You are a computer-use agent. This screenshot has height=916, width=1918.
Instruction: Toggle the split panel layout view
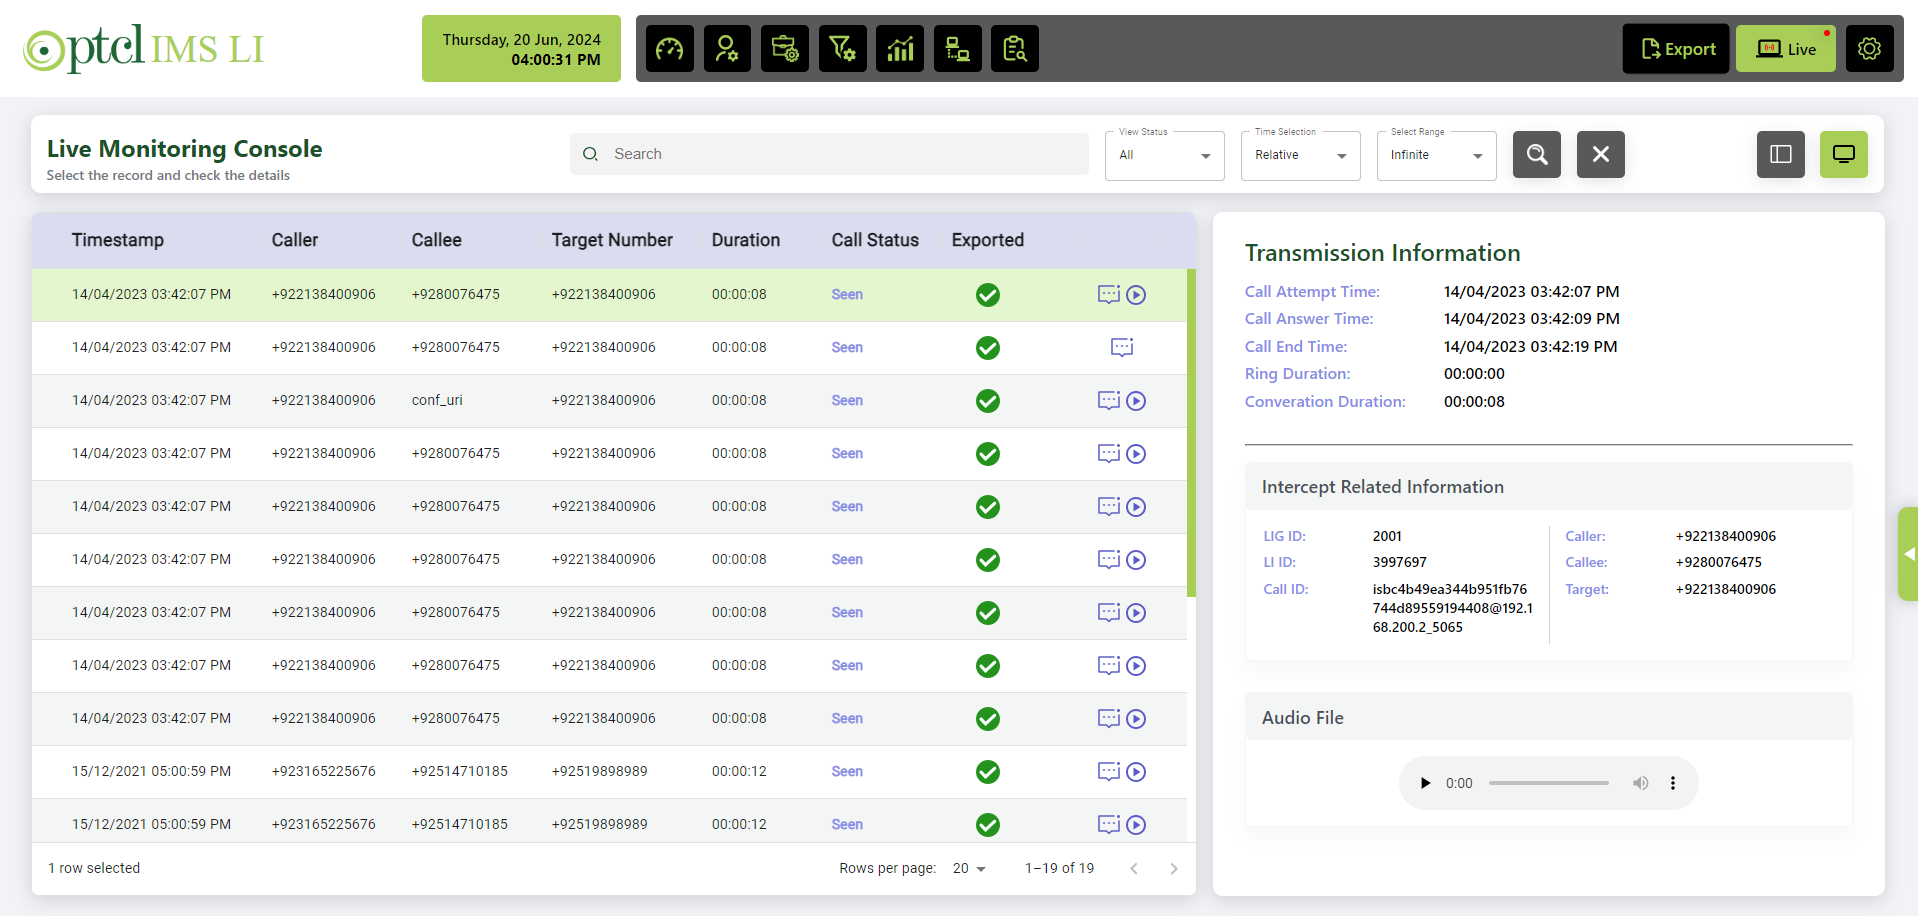[1780, 154]
